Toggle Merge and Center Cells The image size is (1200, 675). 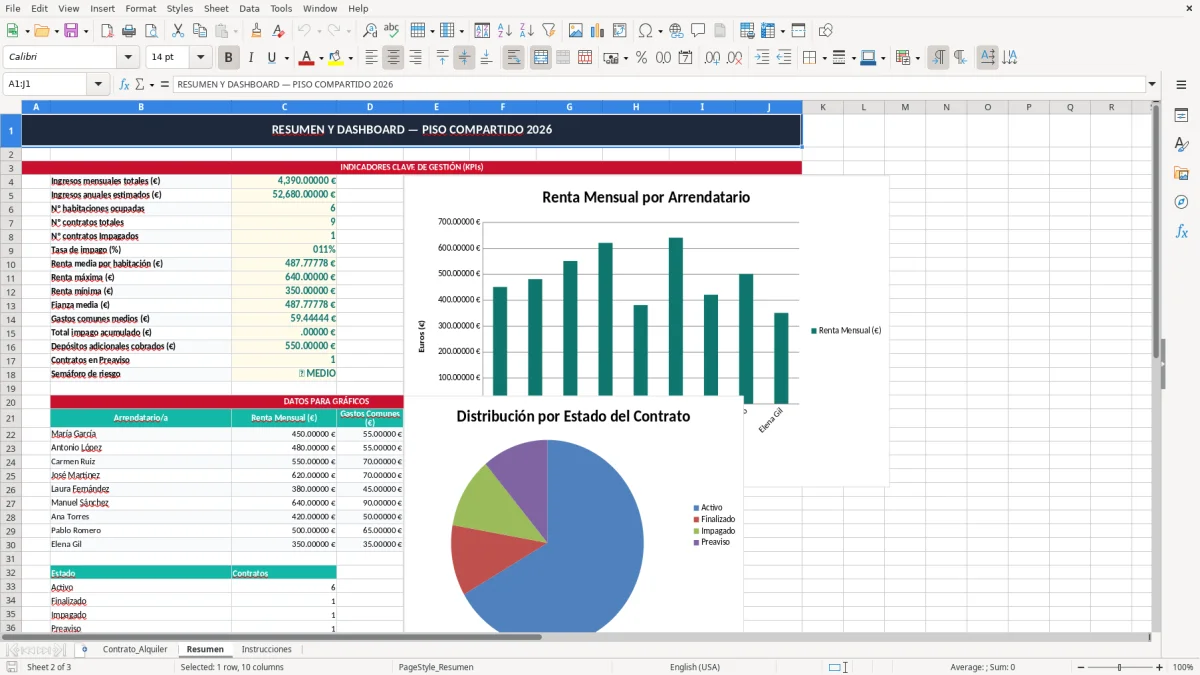541,58
